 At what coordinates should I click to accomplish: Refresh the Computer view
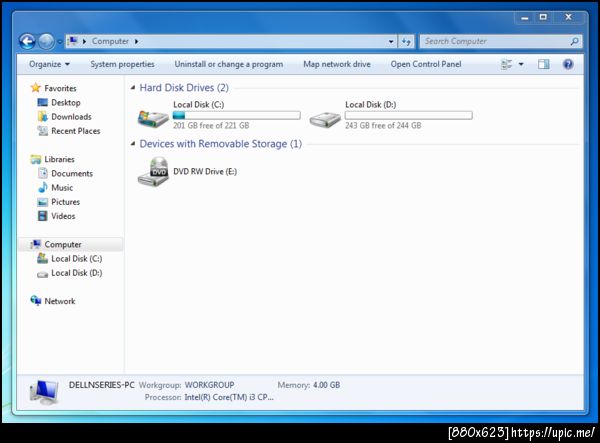pyautogui.click(x=406, y=41)
